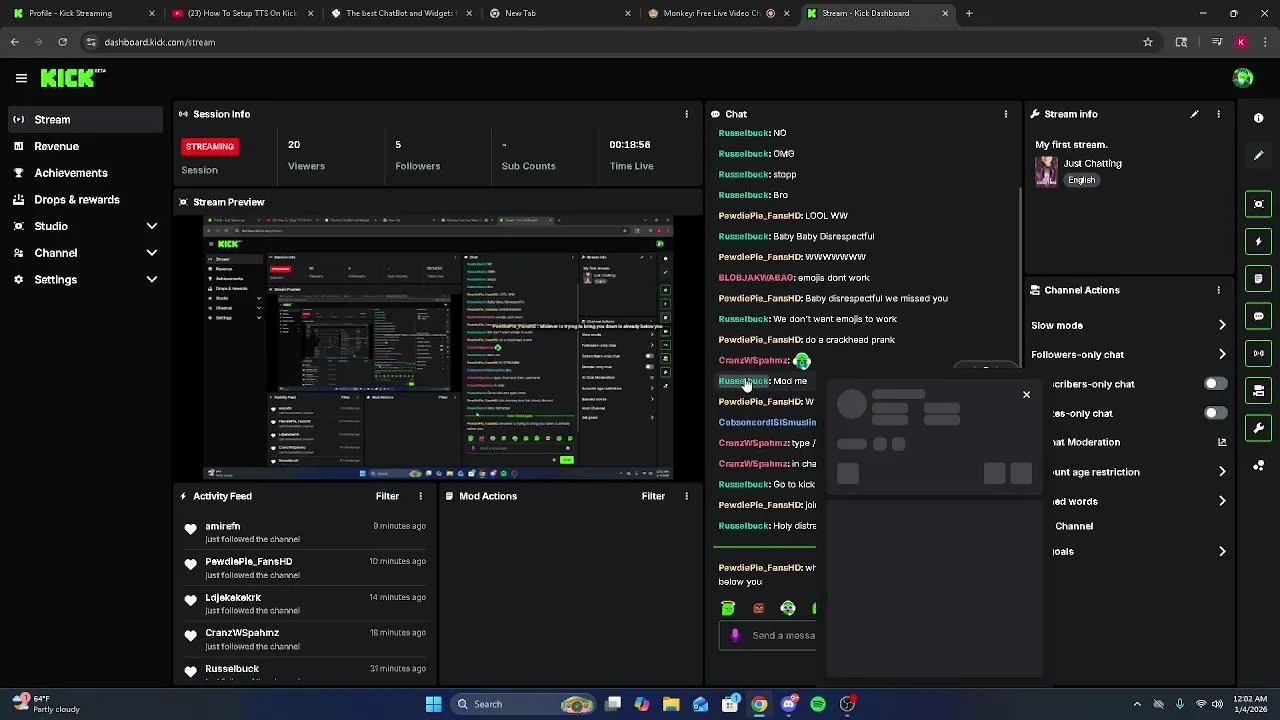Toggle the note widget icon in right rail
1280x720 pixels.
coord(1258,278)
